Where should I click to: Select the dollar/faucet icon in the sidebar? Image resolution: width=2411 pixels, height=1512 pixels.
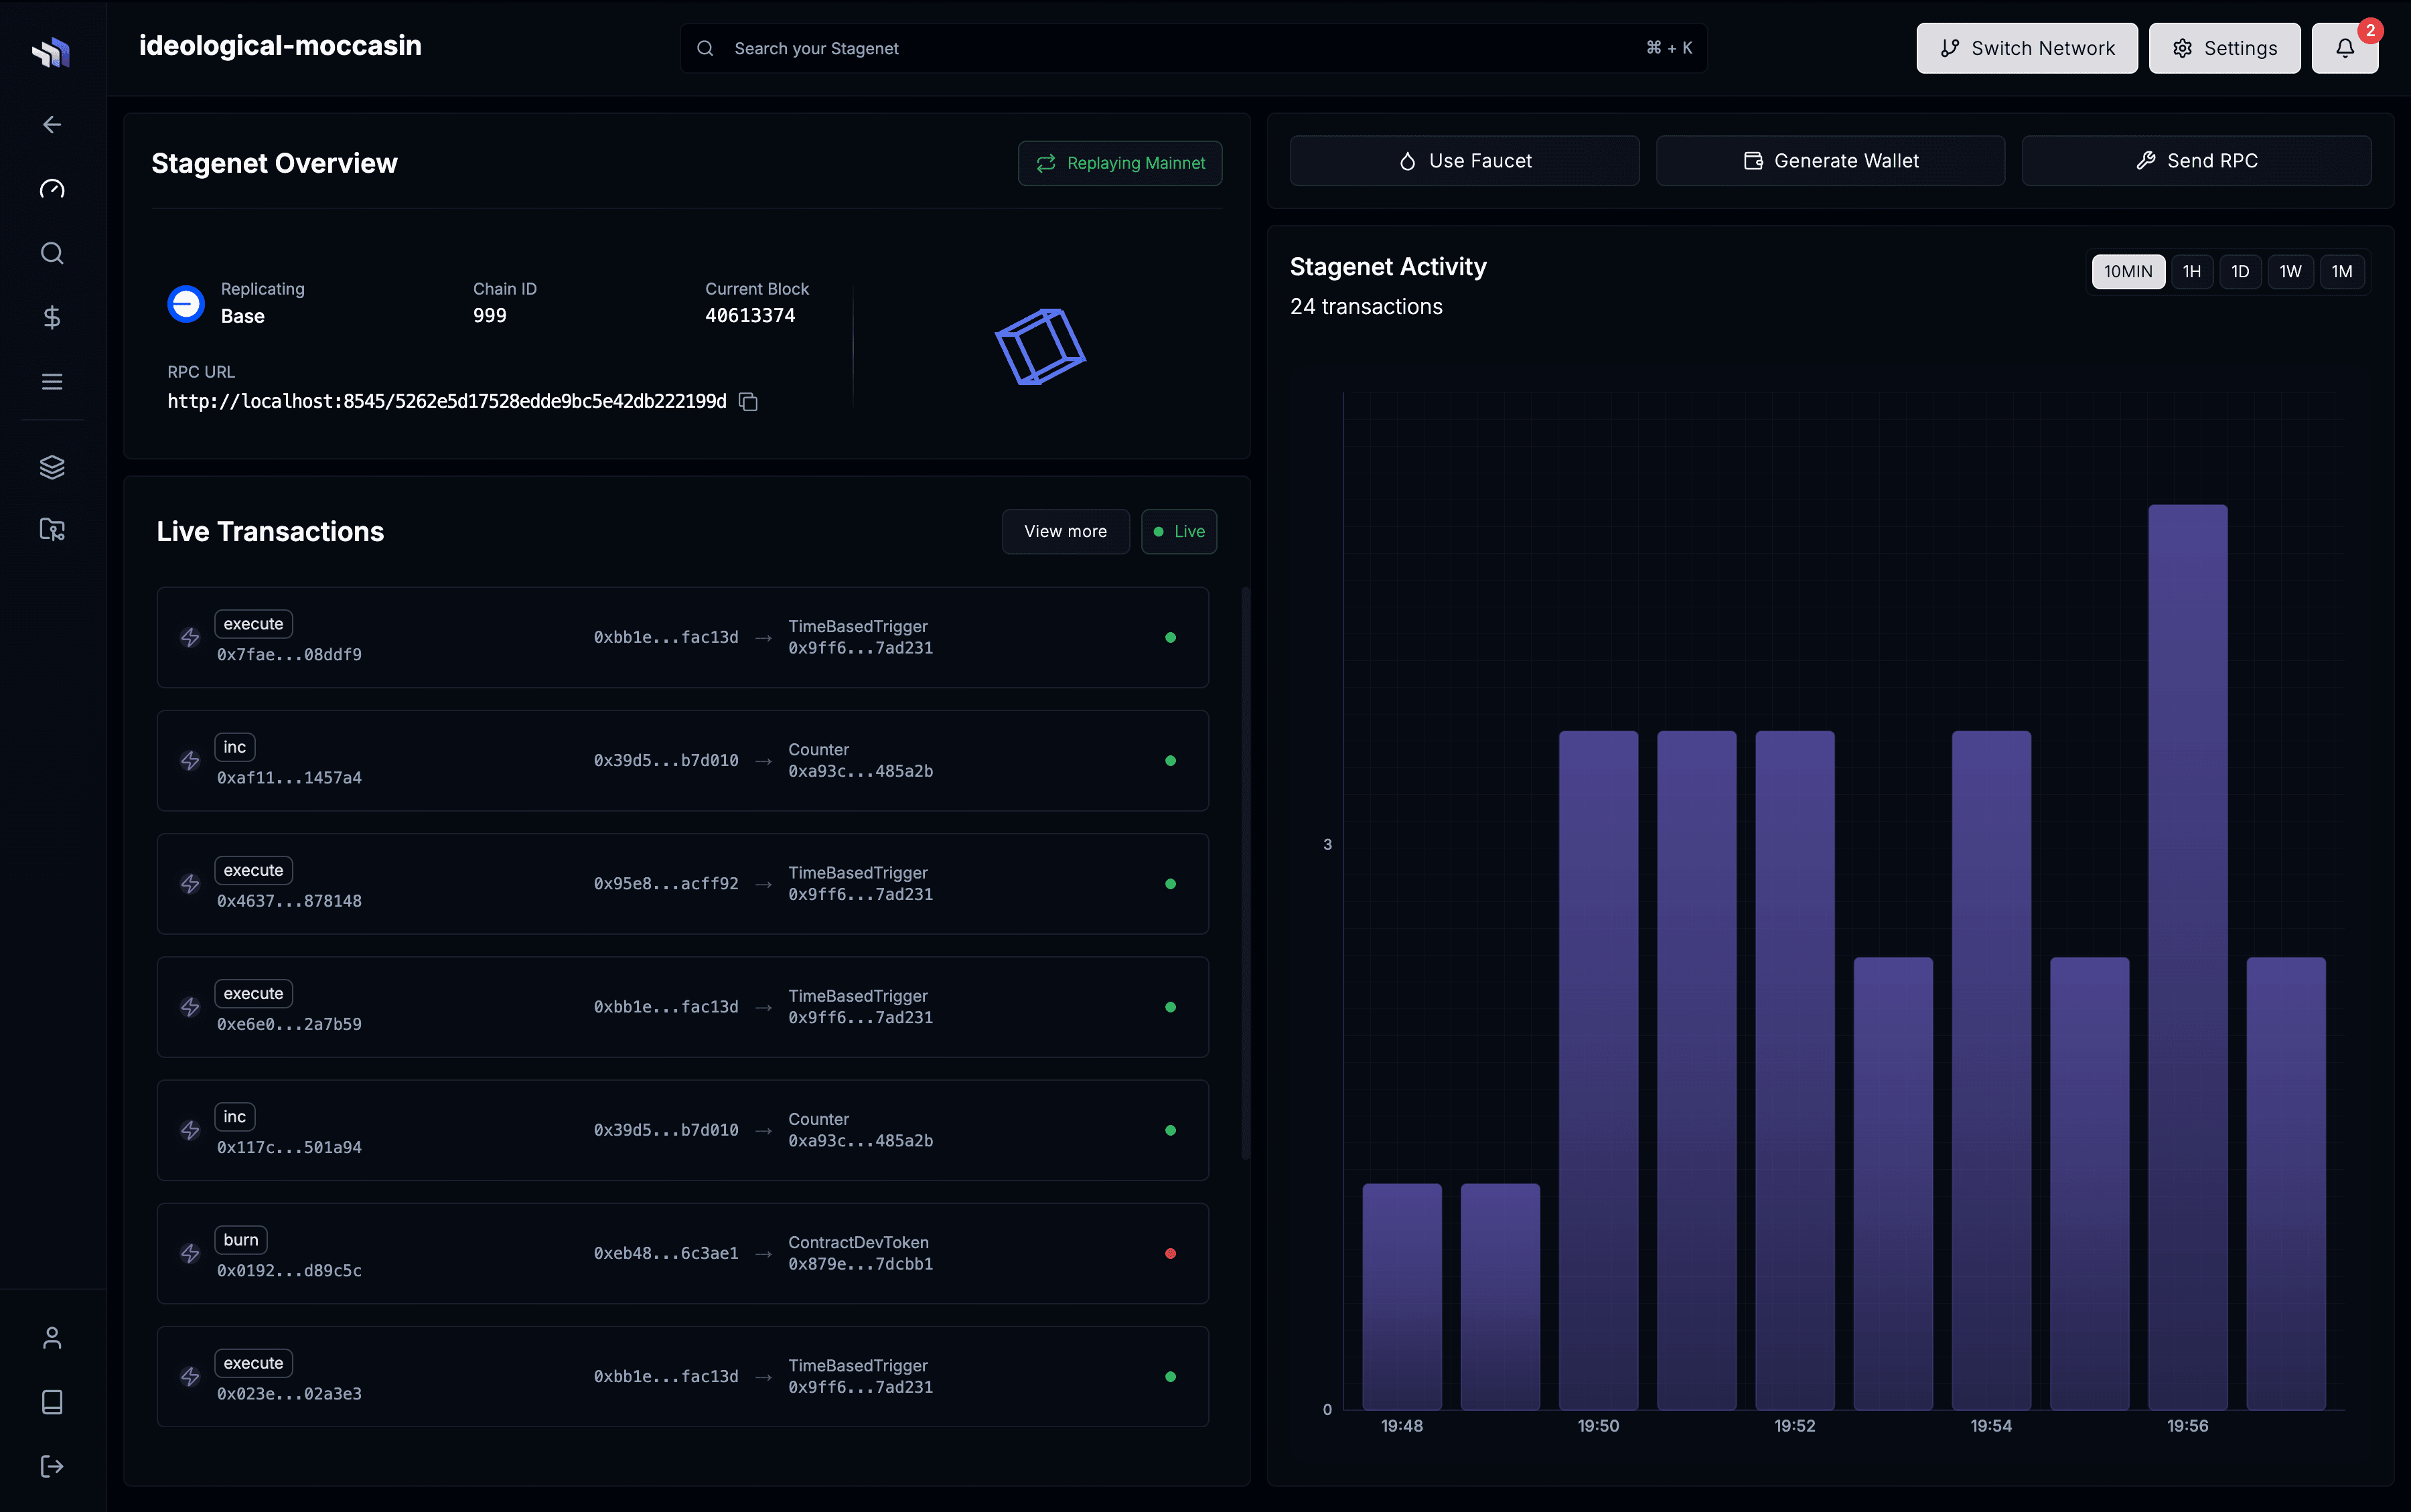(x=52, y=317)
